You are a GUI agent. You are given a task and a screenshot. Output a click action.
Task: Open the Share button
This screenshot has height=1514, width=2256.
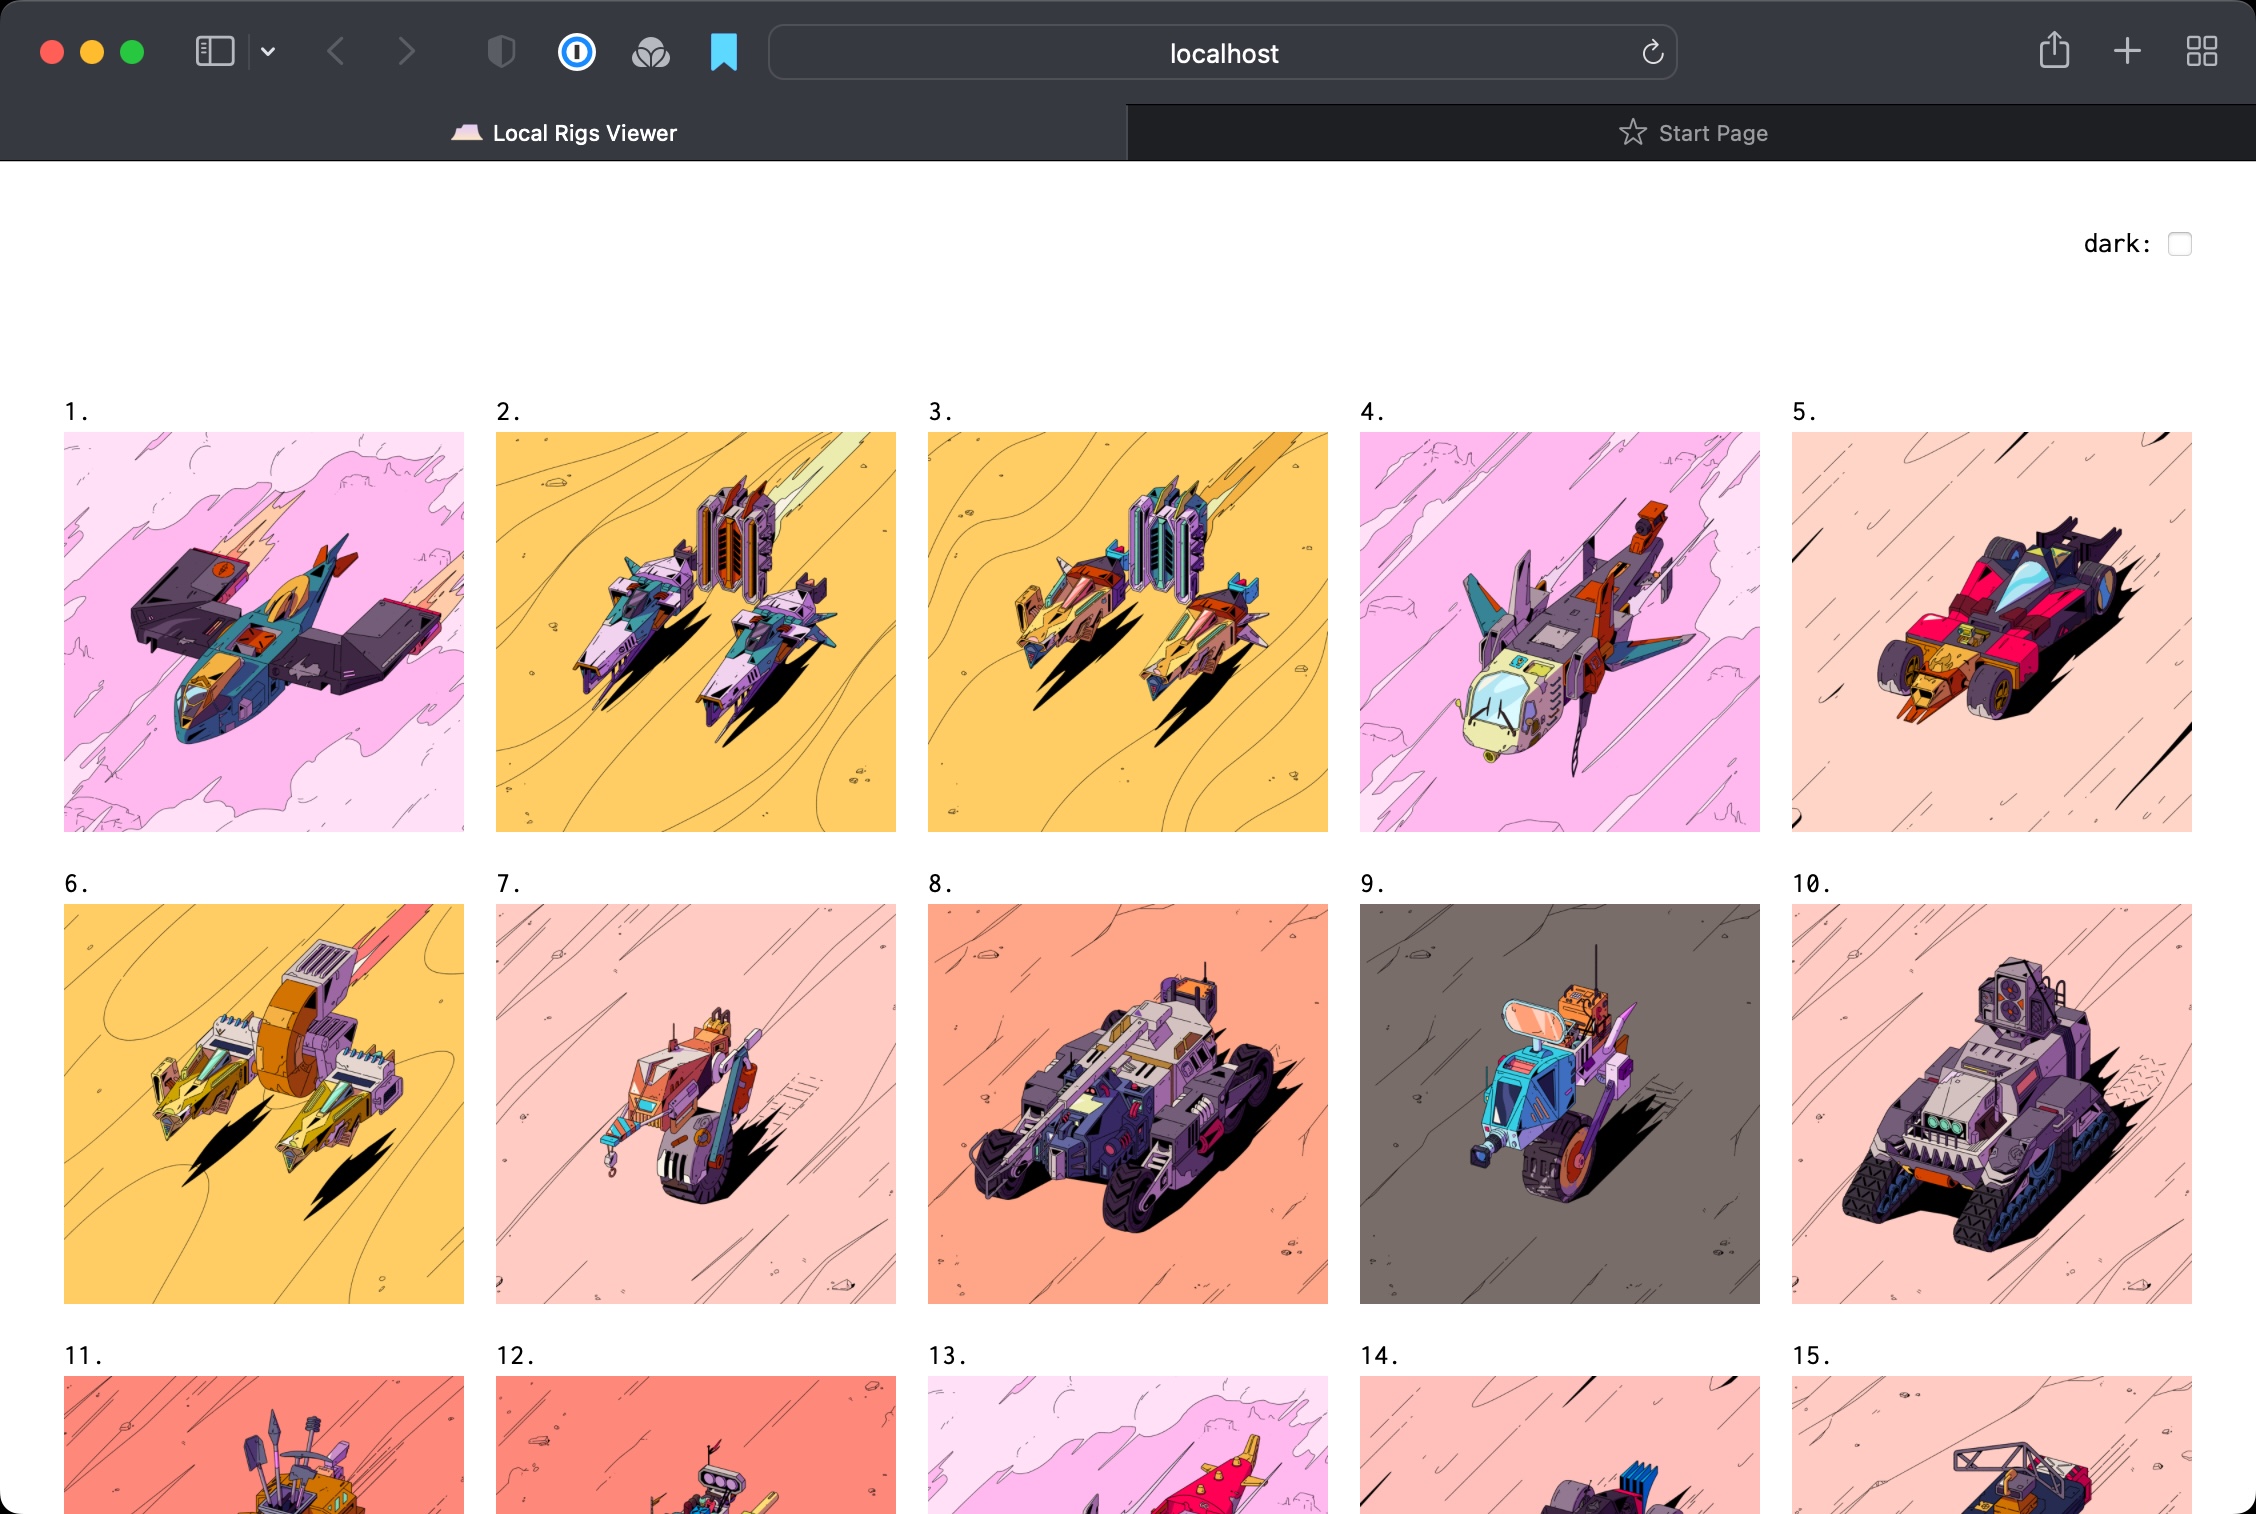pyautogui.click(x=2054, y=51)
